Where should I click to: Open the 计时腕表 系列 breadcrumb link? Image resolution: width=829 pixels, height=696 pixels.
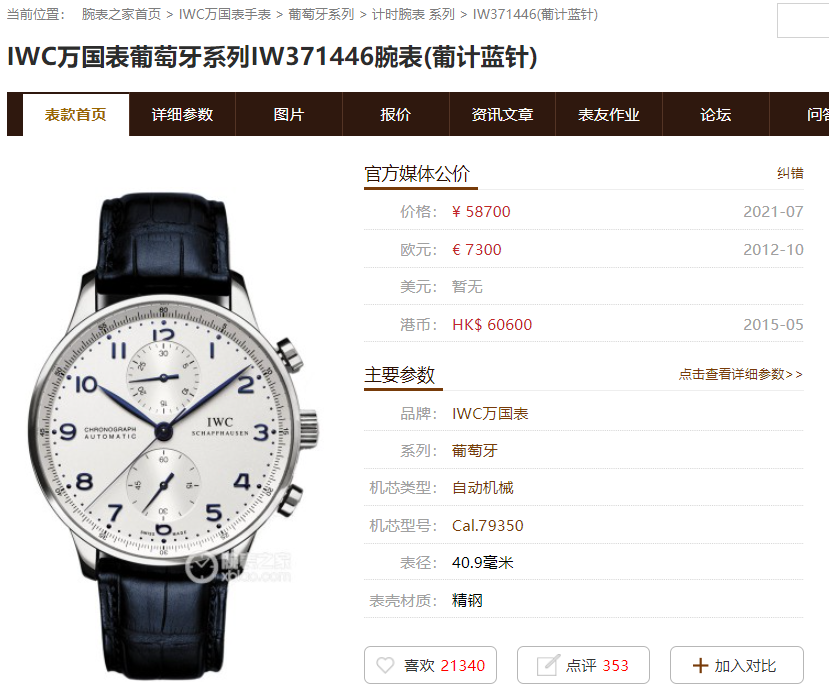pyautogui.click(x=413, y=14)
